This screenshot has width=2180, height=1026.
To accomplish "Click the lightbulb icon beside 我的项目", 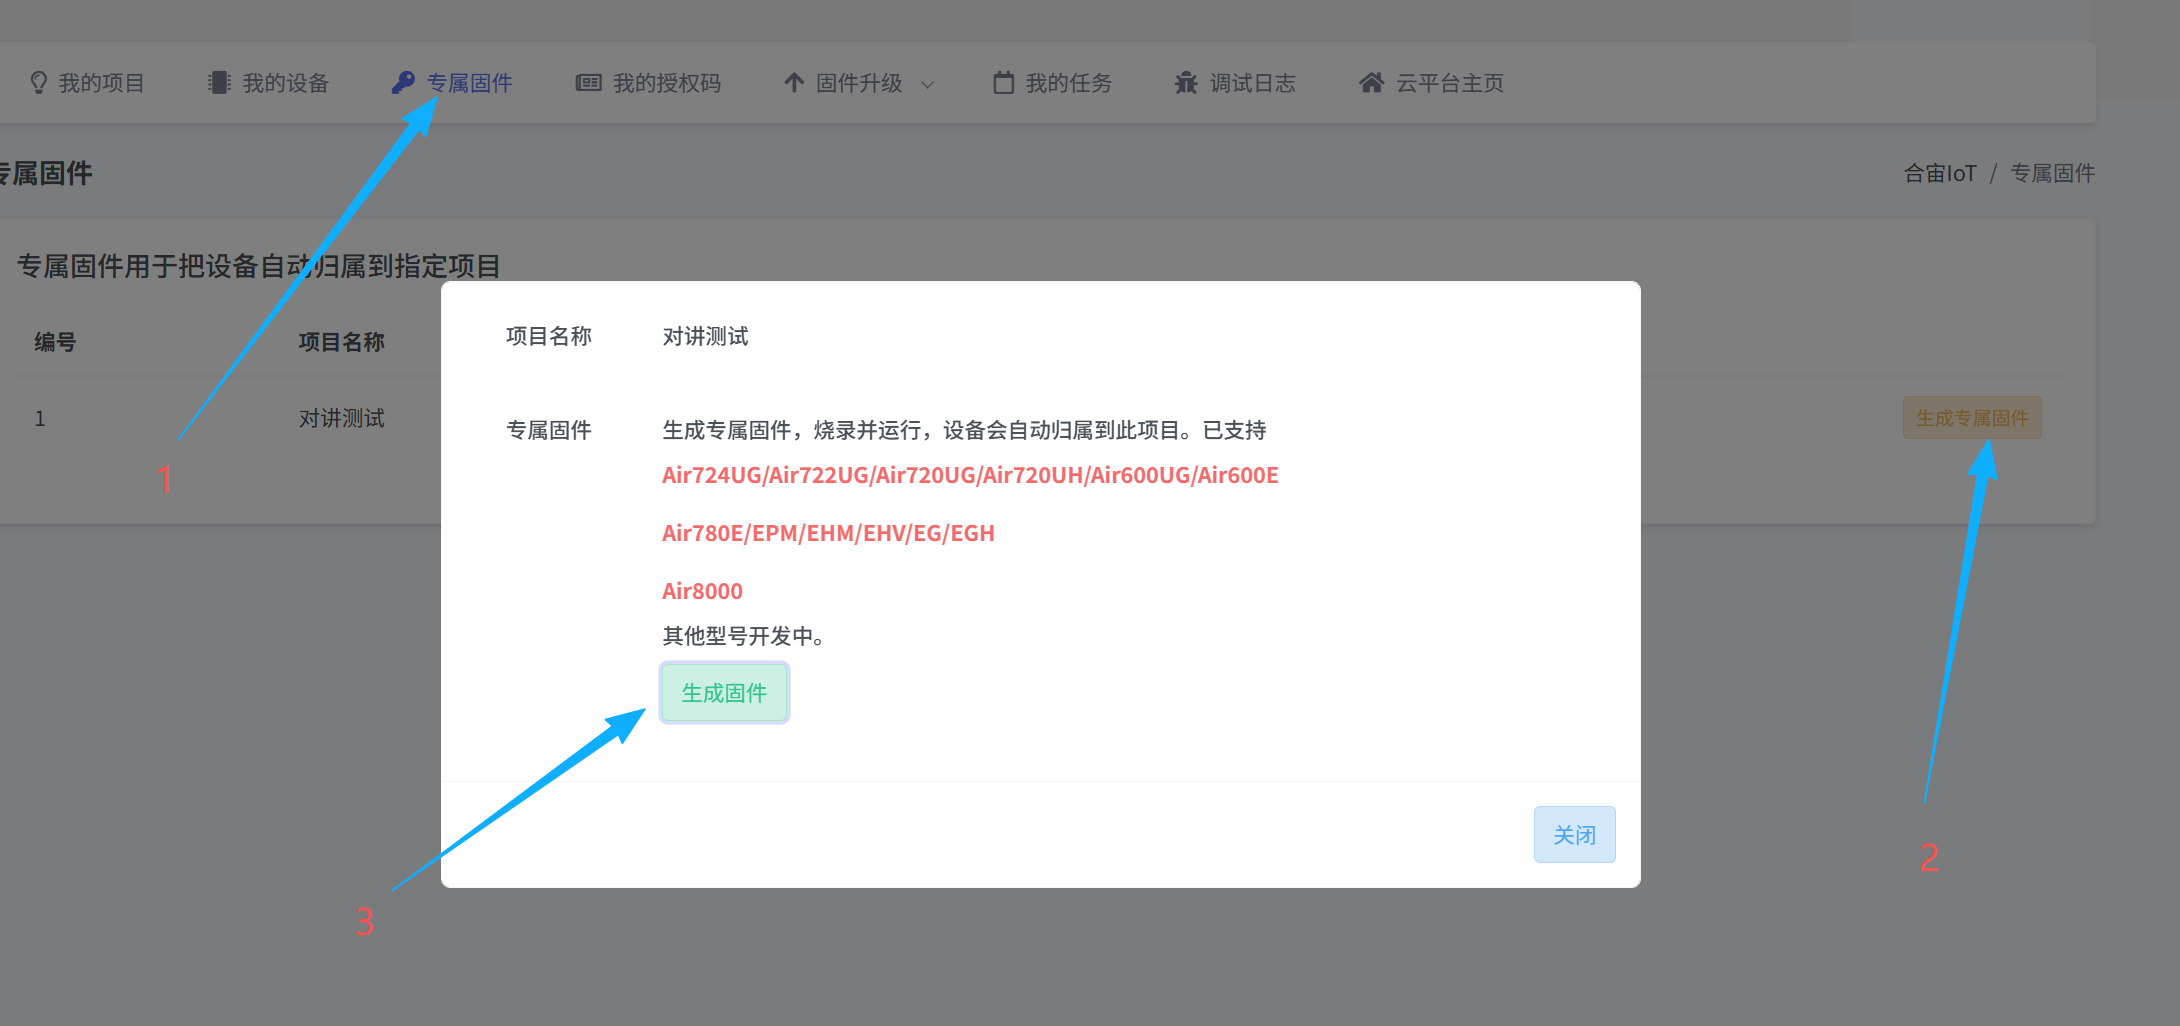I will coord(39,83).
